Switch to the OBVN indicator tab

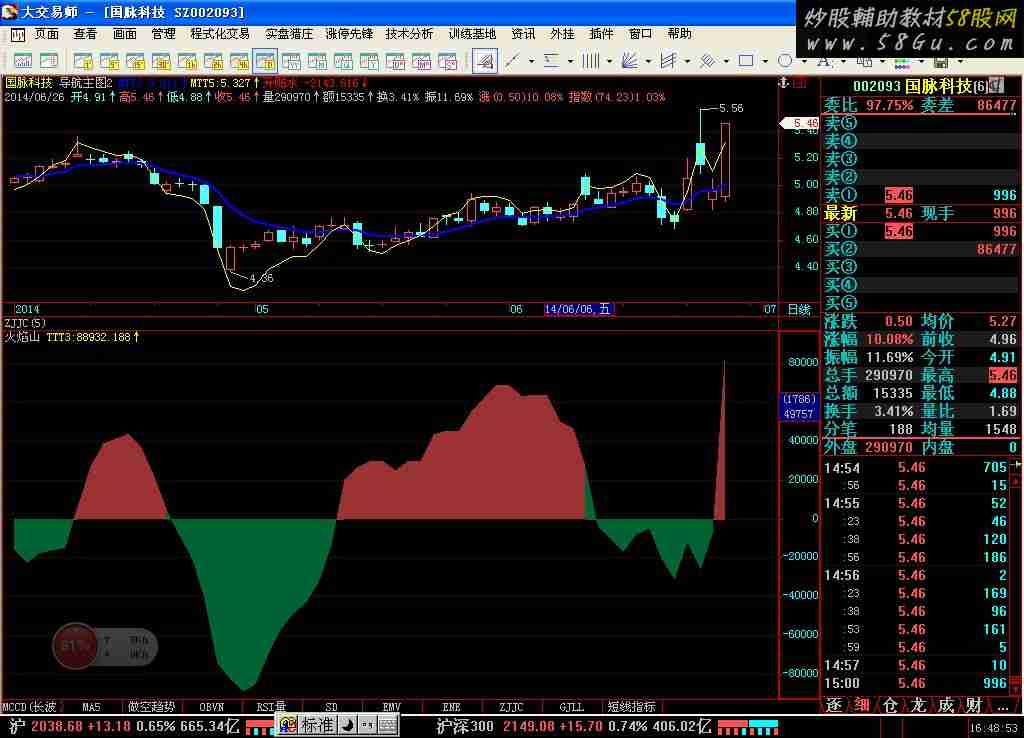[x=212, y=707]
